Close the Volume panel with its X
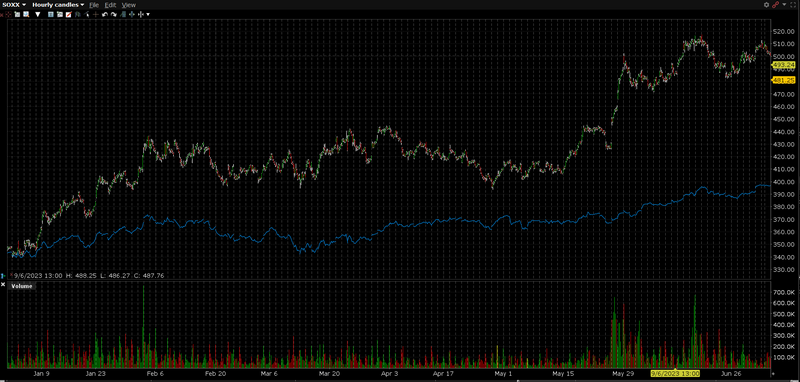 pos(3,285)
